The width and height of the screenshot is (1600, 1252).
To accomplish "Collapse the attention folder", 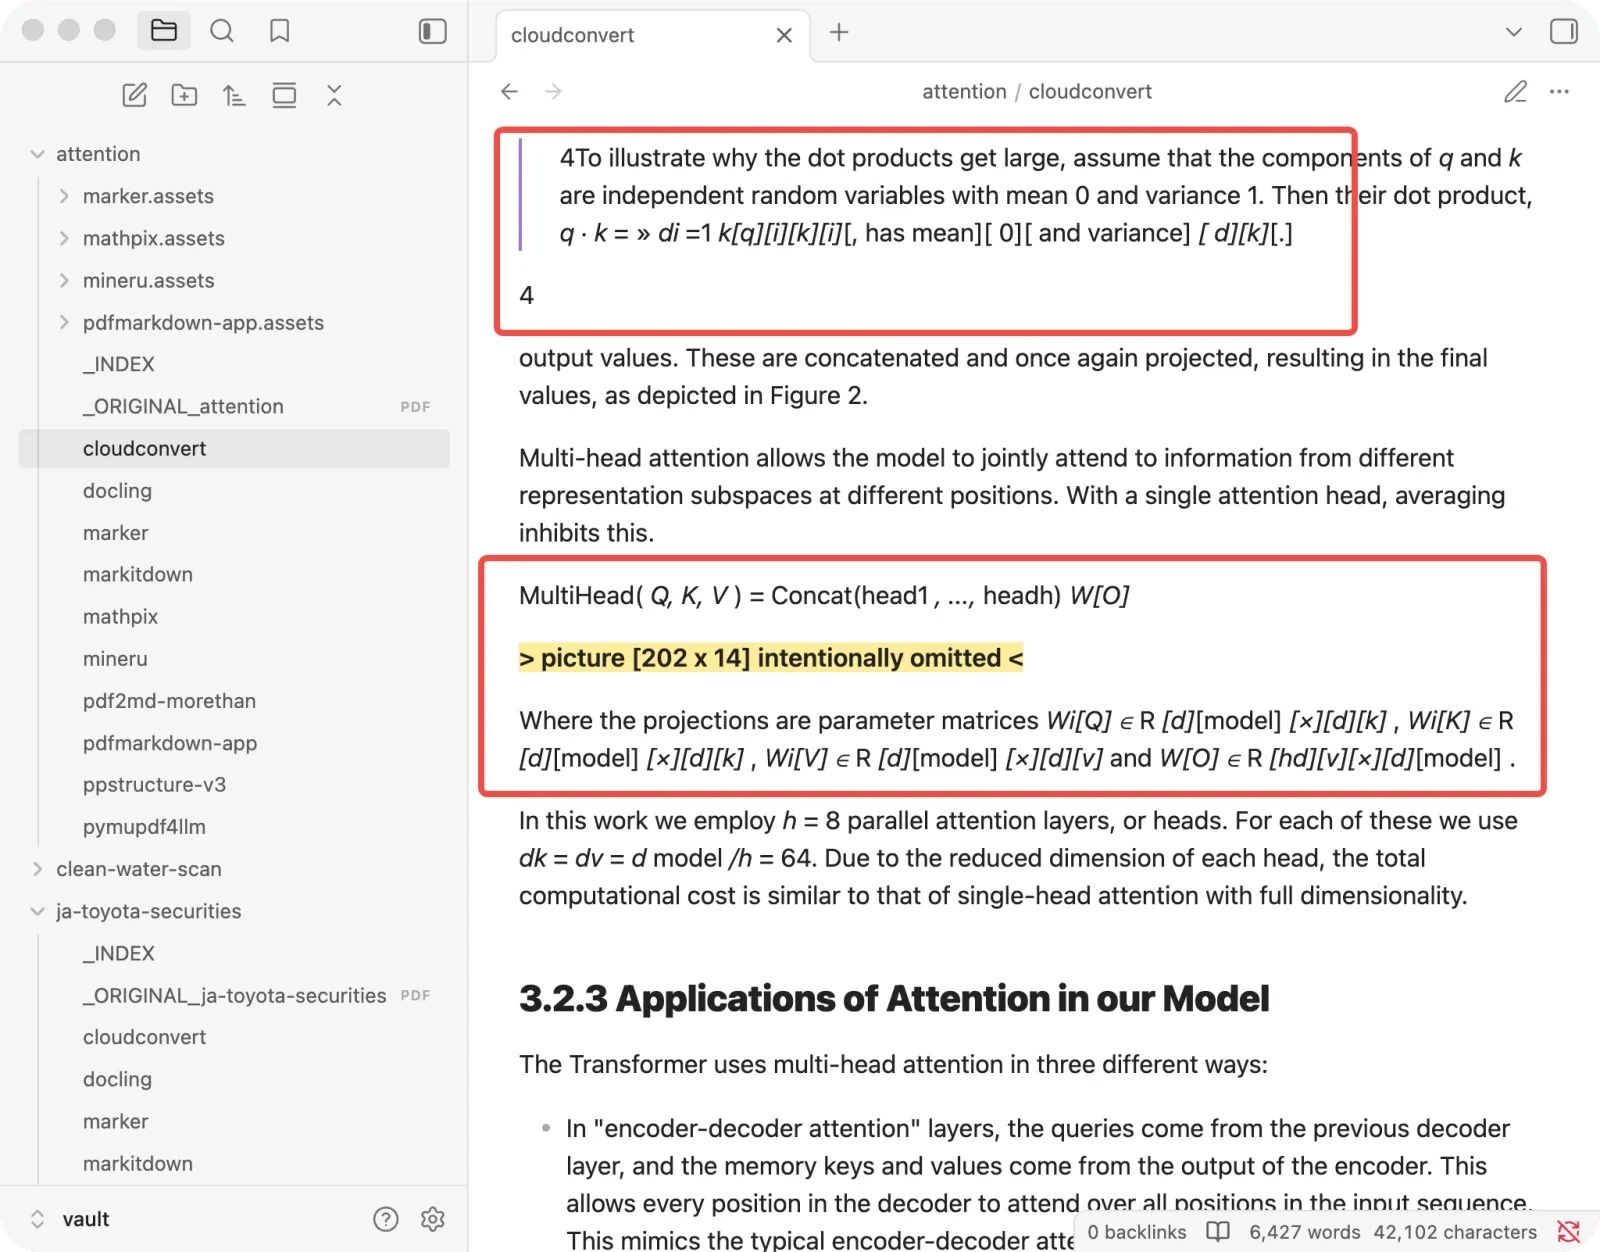I will click(37, 154).
